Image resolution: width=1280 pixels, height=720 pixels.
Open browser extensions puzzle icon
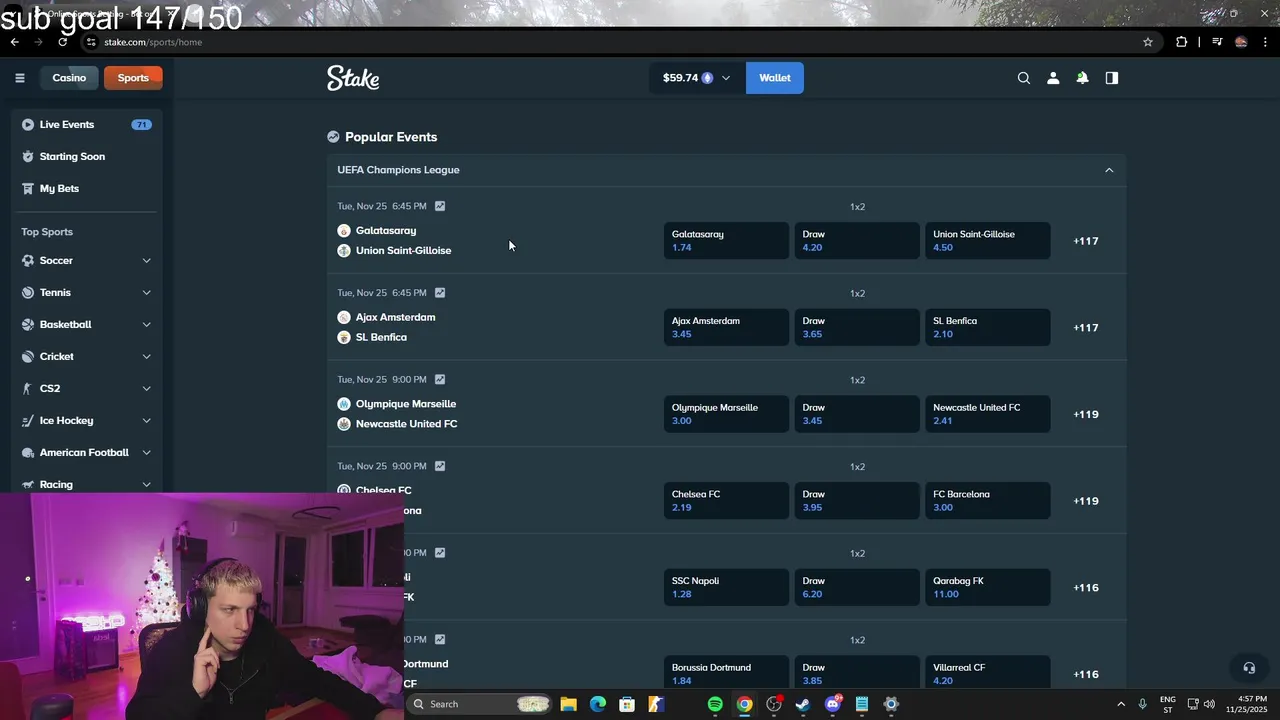point(1181,42)
